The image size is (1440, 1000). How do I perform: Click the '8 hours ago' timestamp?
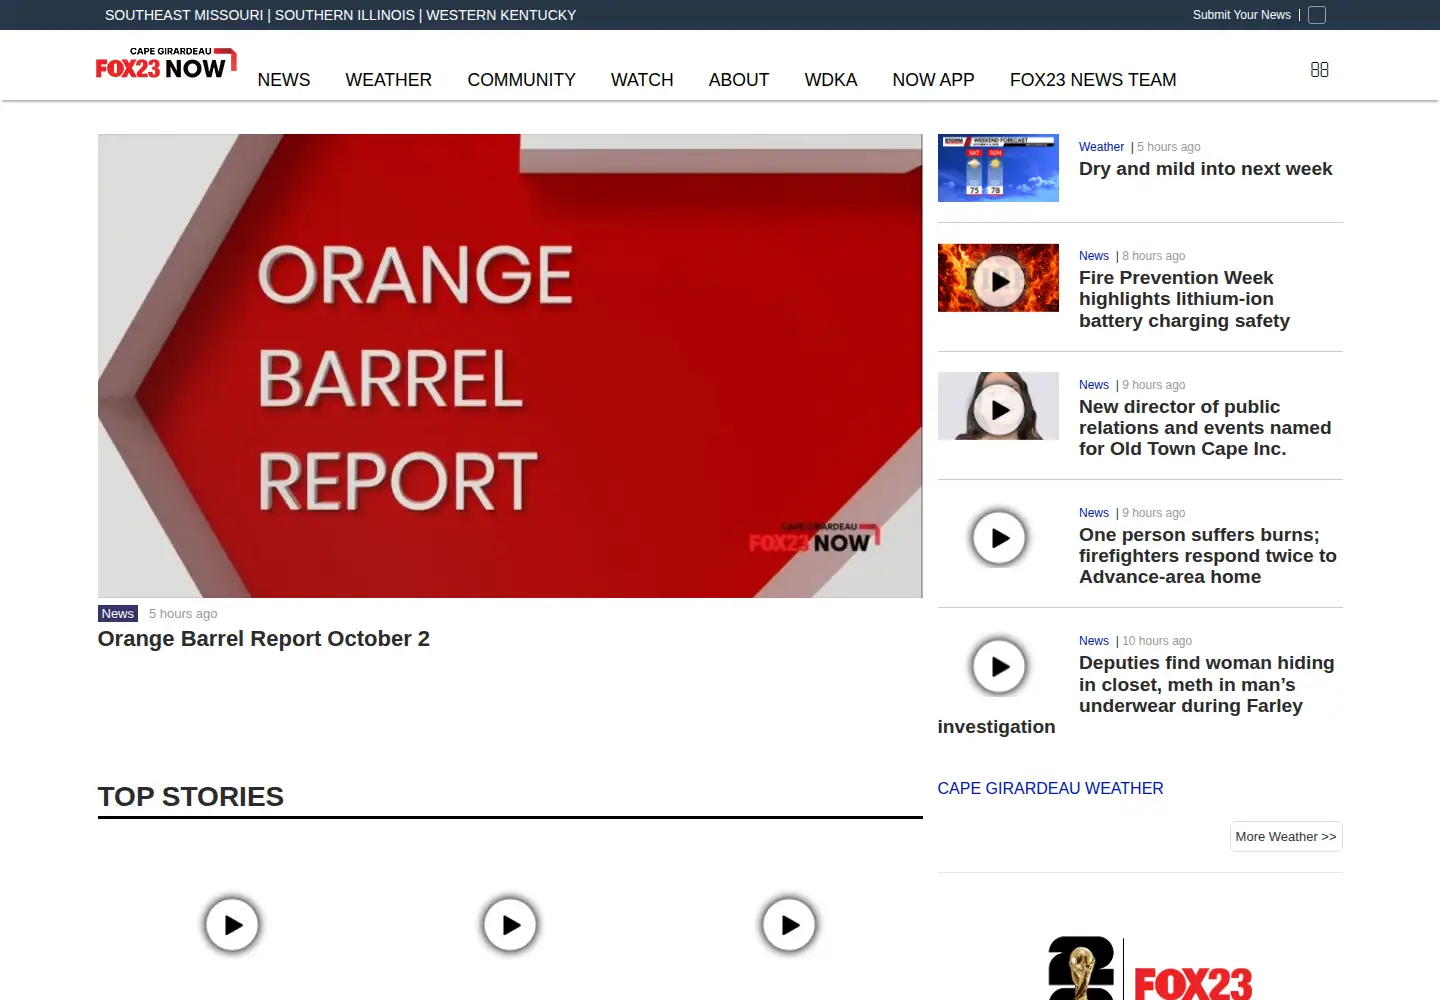(x=1154, y=256)
